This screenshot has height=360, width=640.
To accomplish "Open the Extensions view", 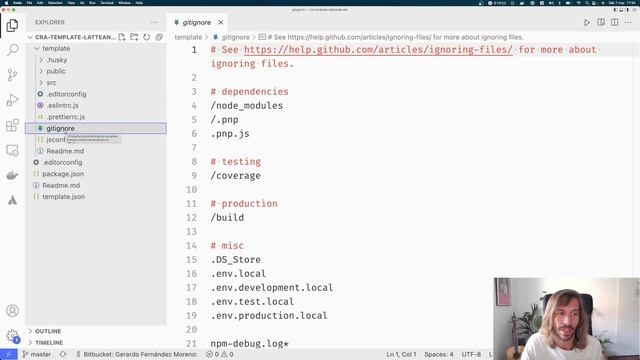I will point(12,125).
